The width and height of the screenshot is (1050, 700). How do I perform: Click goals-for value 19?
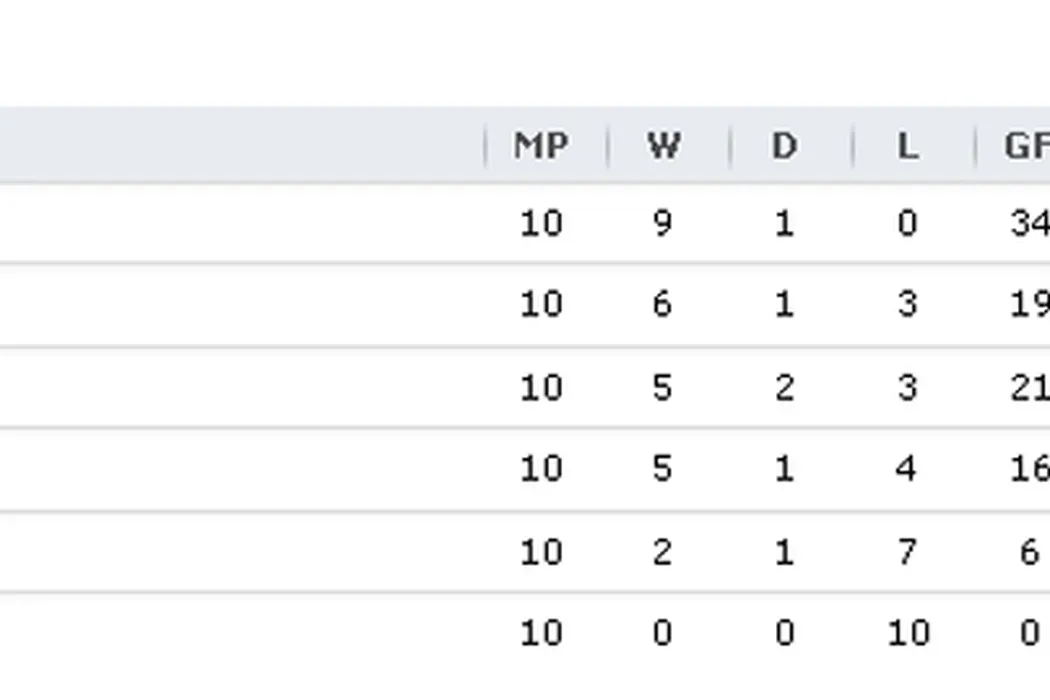1029,304
